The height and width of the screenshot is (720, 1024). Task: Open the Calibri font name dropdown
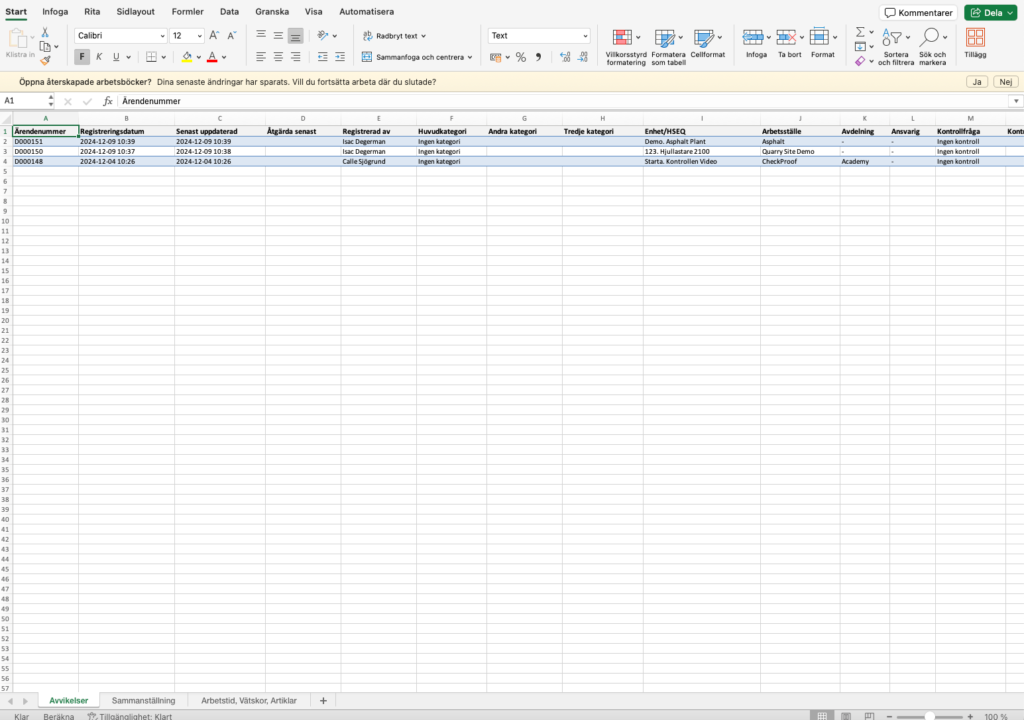120,35
